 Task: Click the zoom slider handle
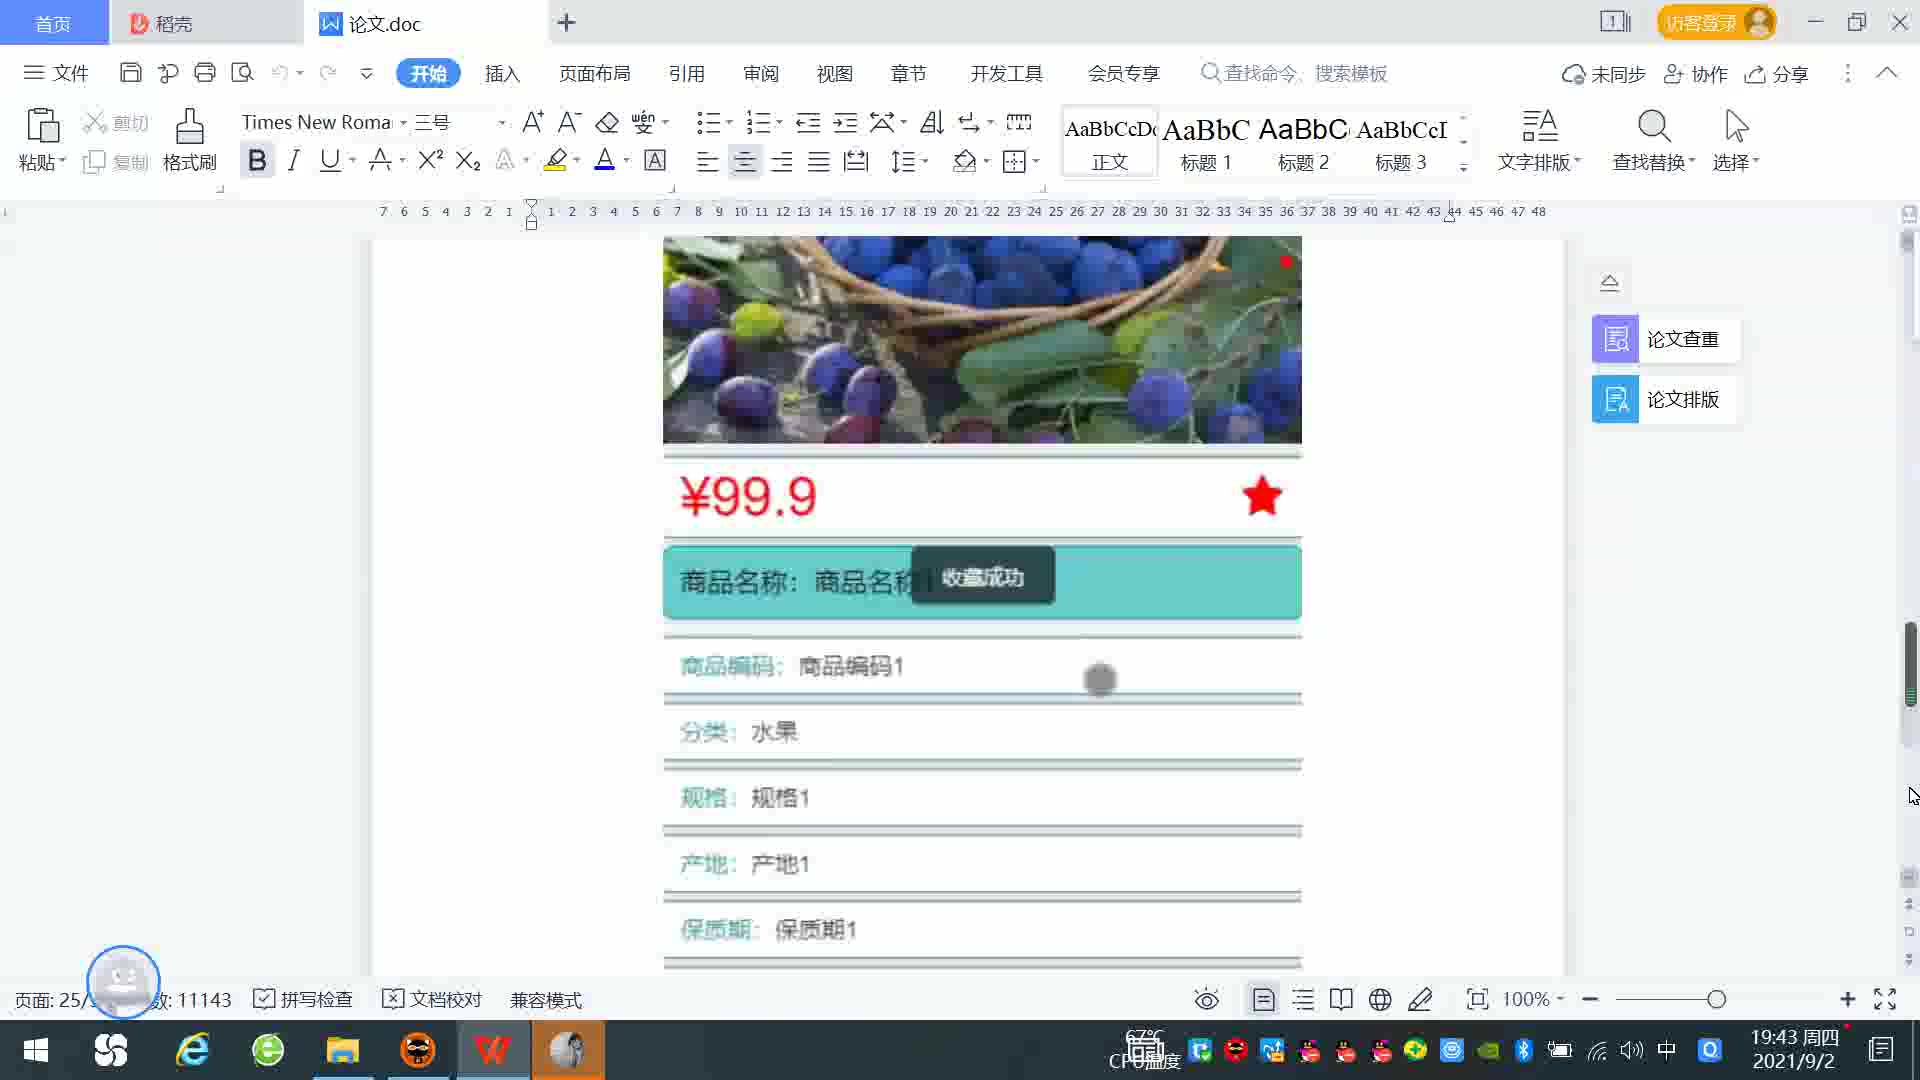[x=1717, y=1000]
